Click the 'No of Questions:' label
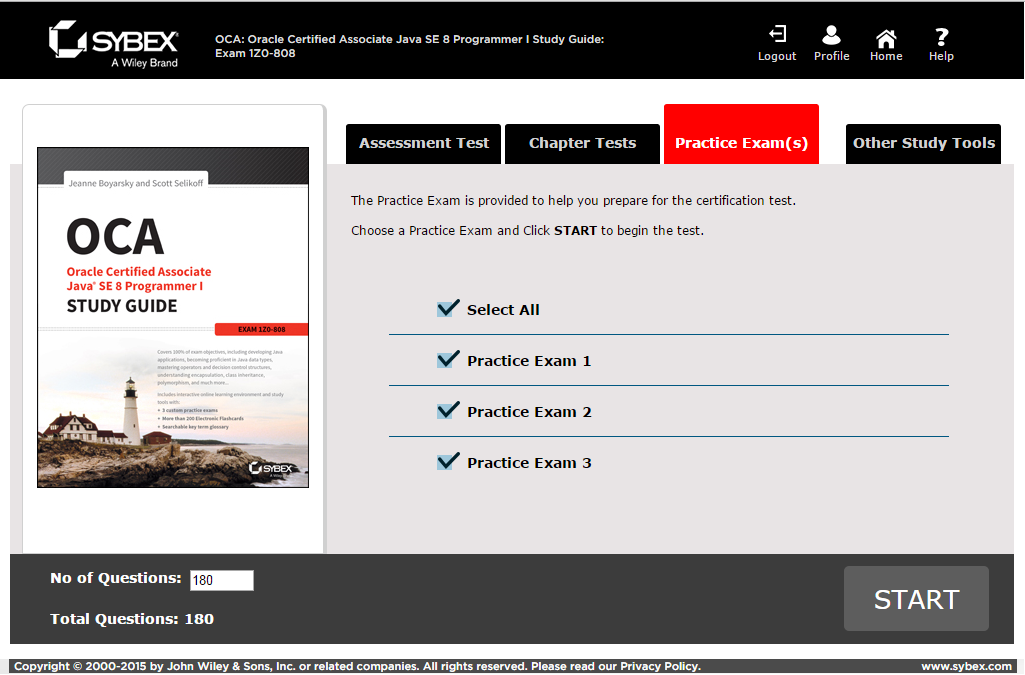The image size is (1025, 675). (116, 578)
